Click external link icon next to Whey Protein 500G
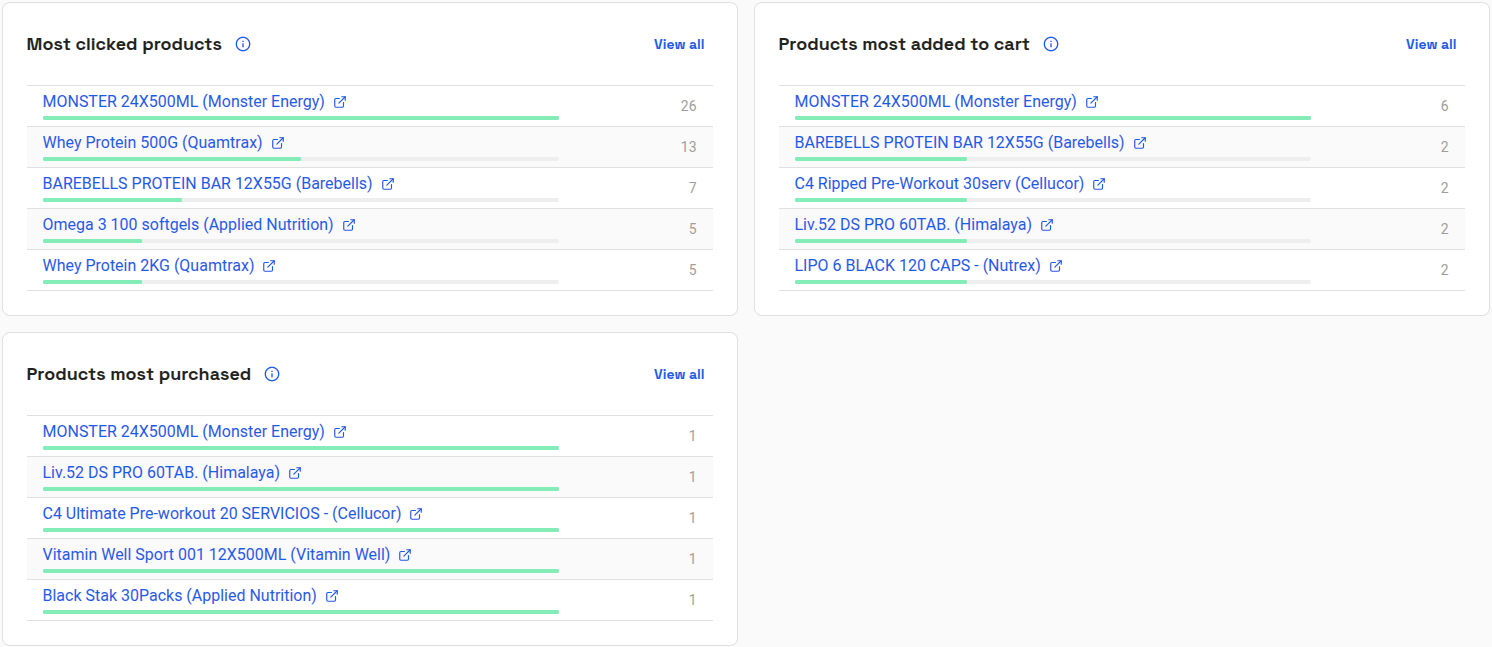Image resolution: width=1492 pixels, height=647 pixels. tap(278, 143)
